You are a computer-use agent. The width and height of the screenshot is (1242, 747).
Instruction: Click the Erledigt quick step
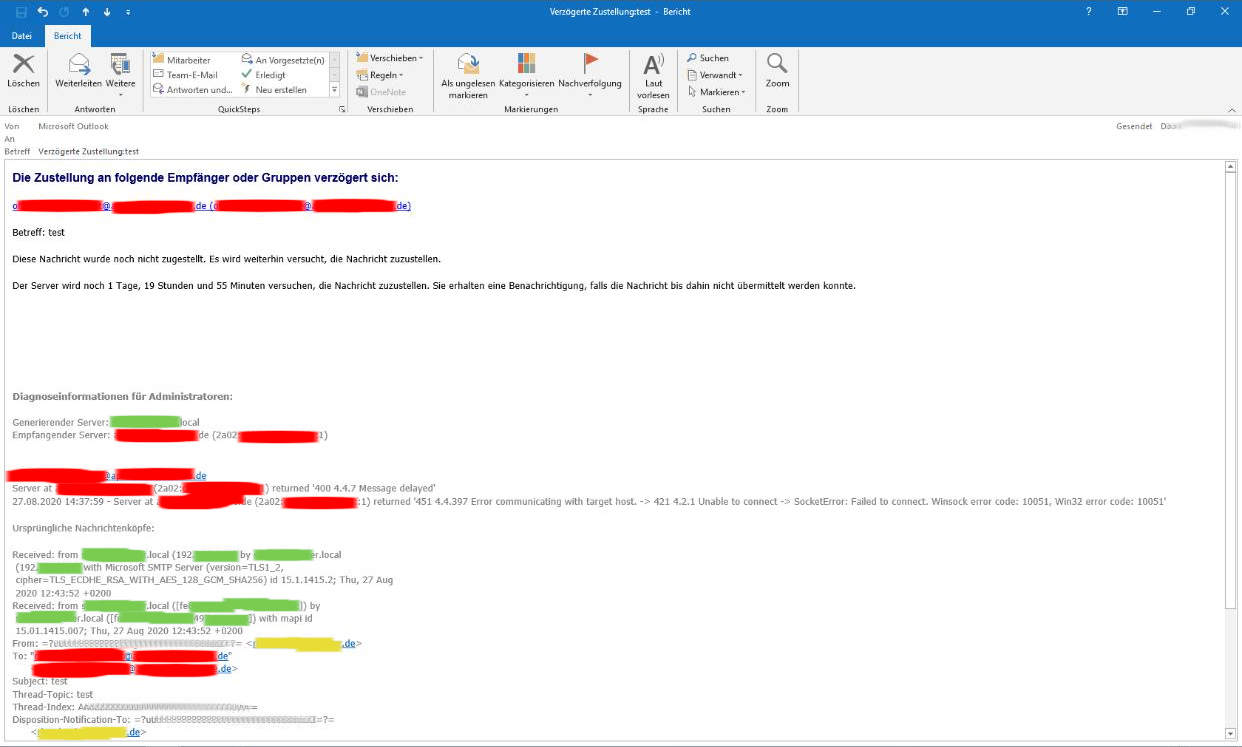[270, 75]
